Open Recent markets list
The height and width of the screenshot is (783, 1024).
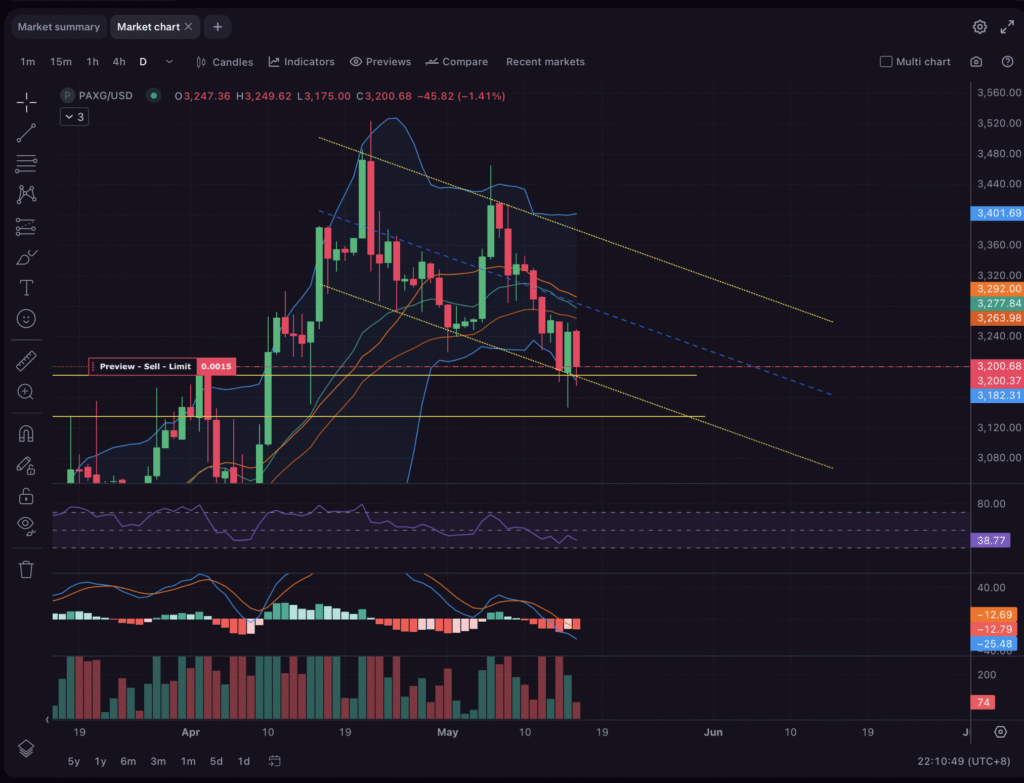[x=545, y=61]
